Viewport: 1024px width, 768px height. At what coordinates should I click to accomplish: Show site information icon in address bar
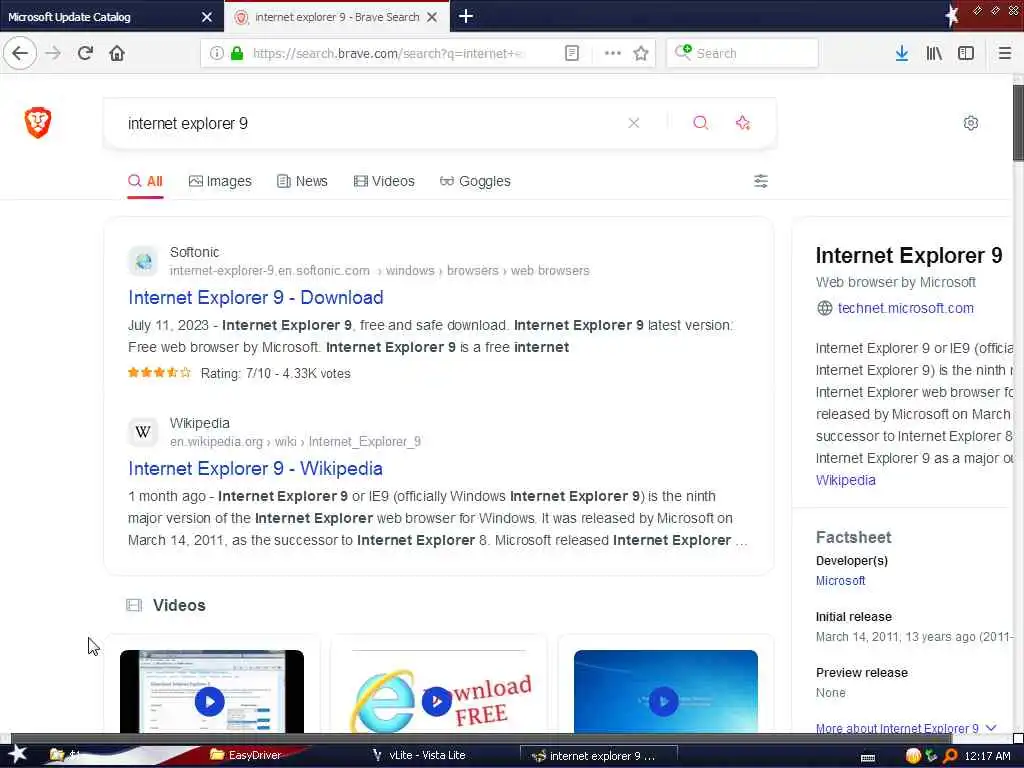point(216,53)
